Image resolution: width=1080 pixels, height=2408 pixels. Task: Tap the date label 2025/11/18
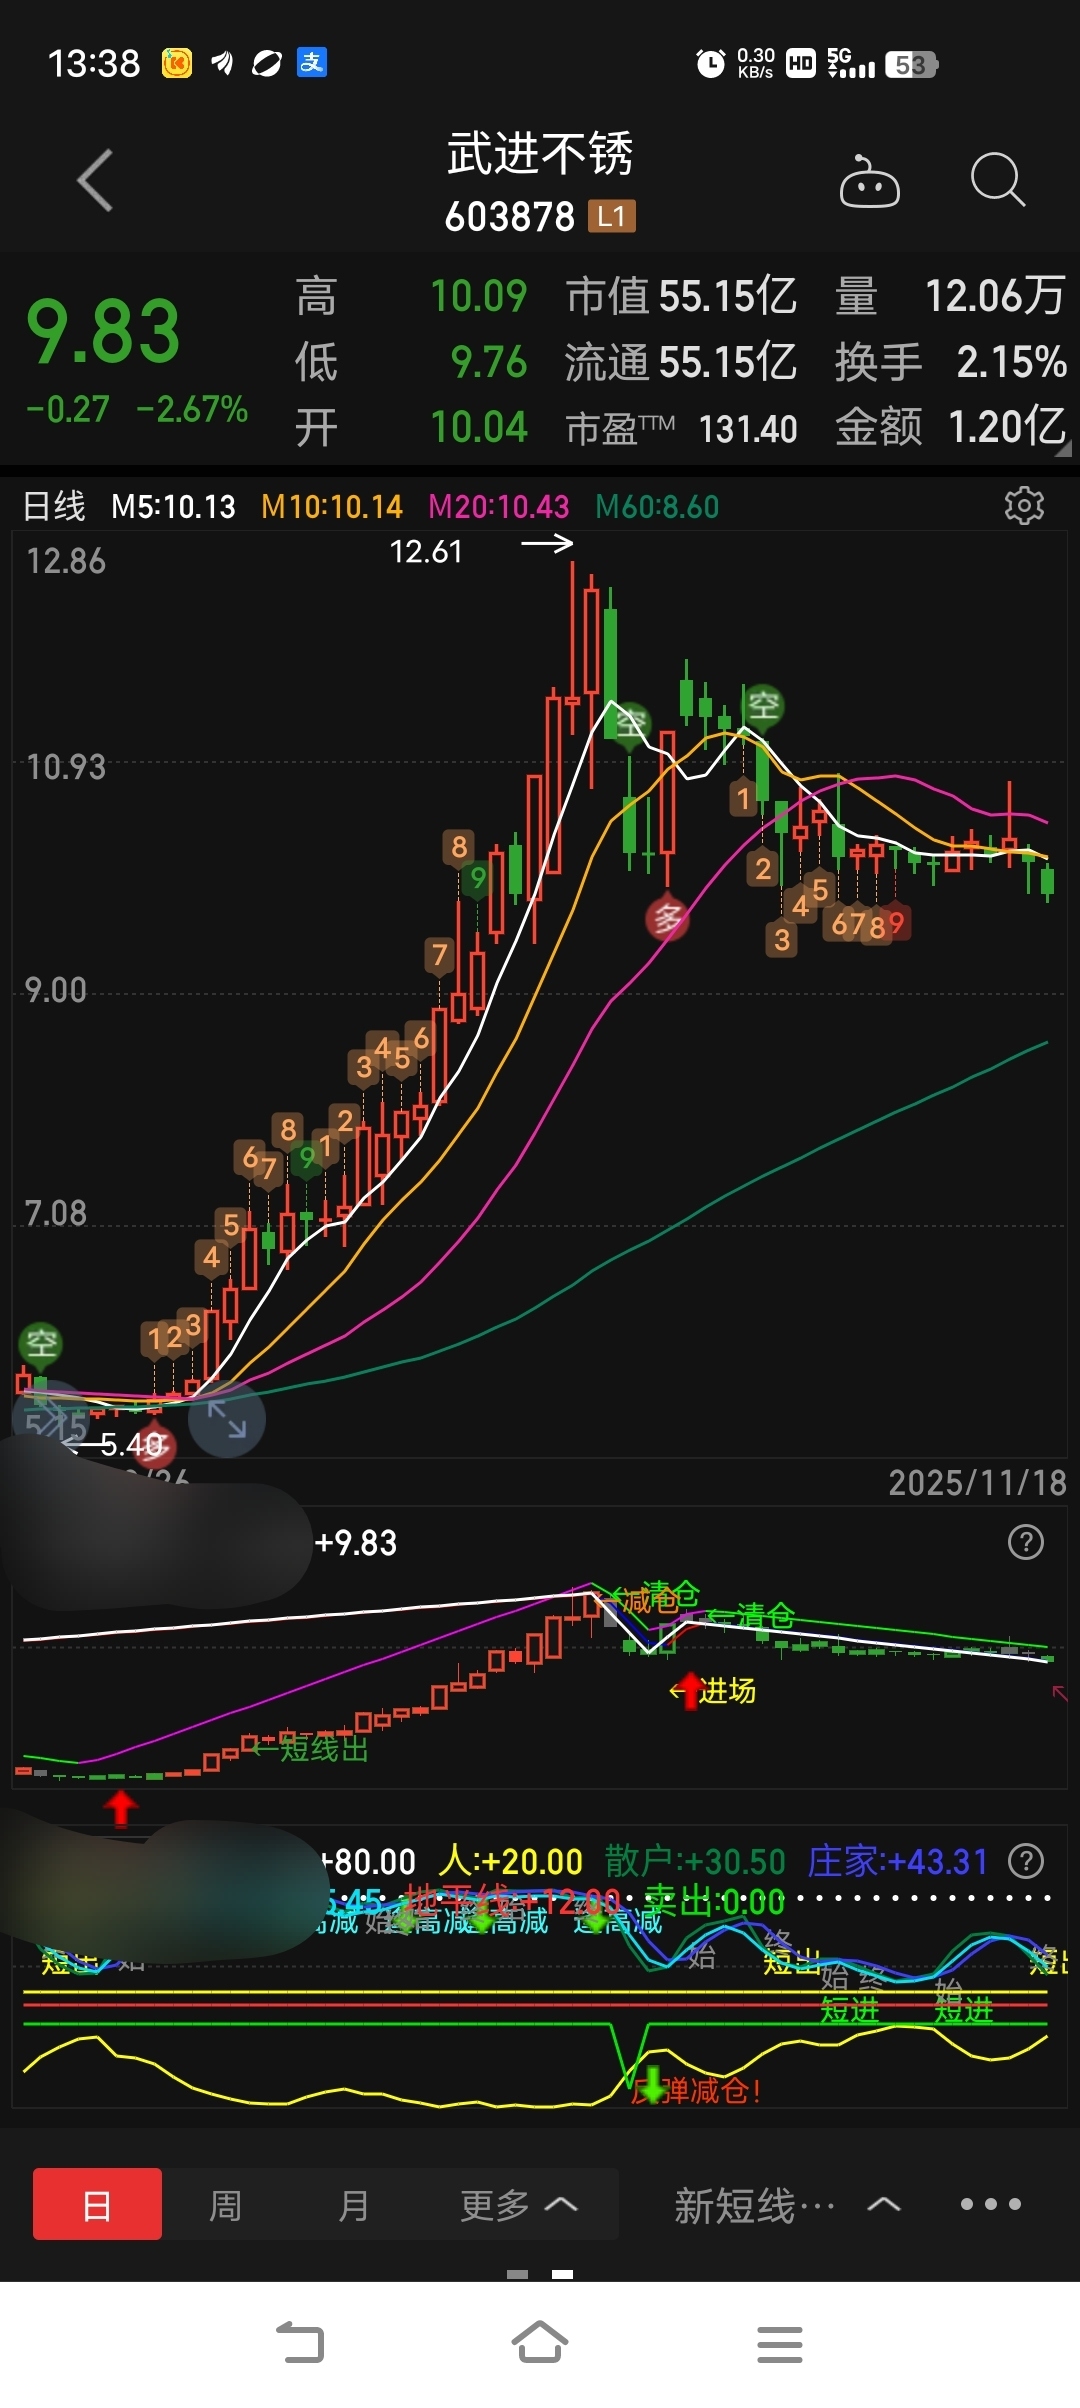977,1482
